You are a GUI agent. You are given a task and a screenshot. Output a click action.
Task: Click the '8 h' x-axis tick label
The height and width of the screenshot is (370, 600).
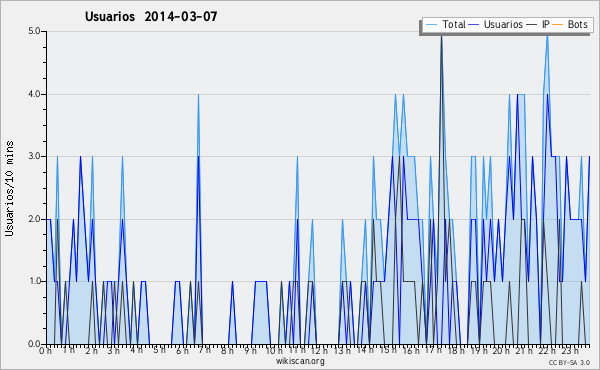227,350
